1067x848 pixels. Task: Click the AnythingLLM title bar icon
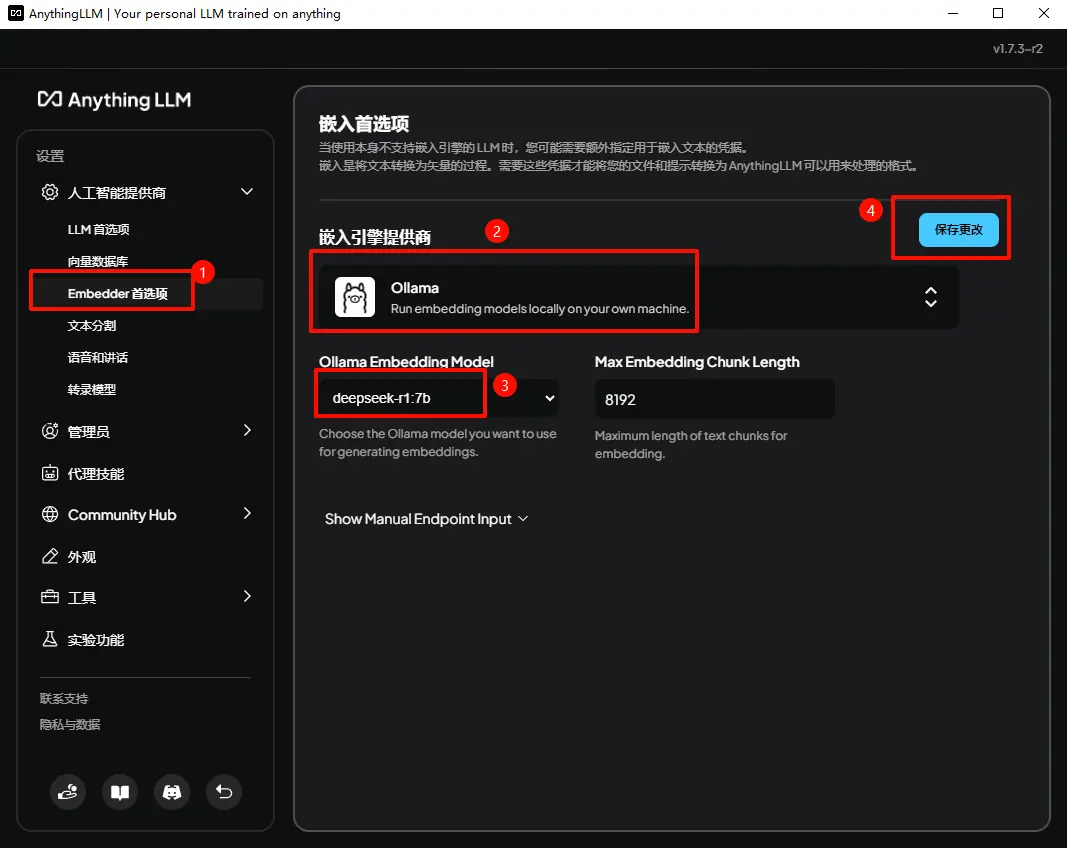16,14
